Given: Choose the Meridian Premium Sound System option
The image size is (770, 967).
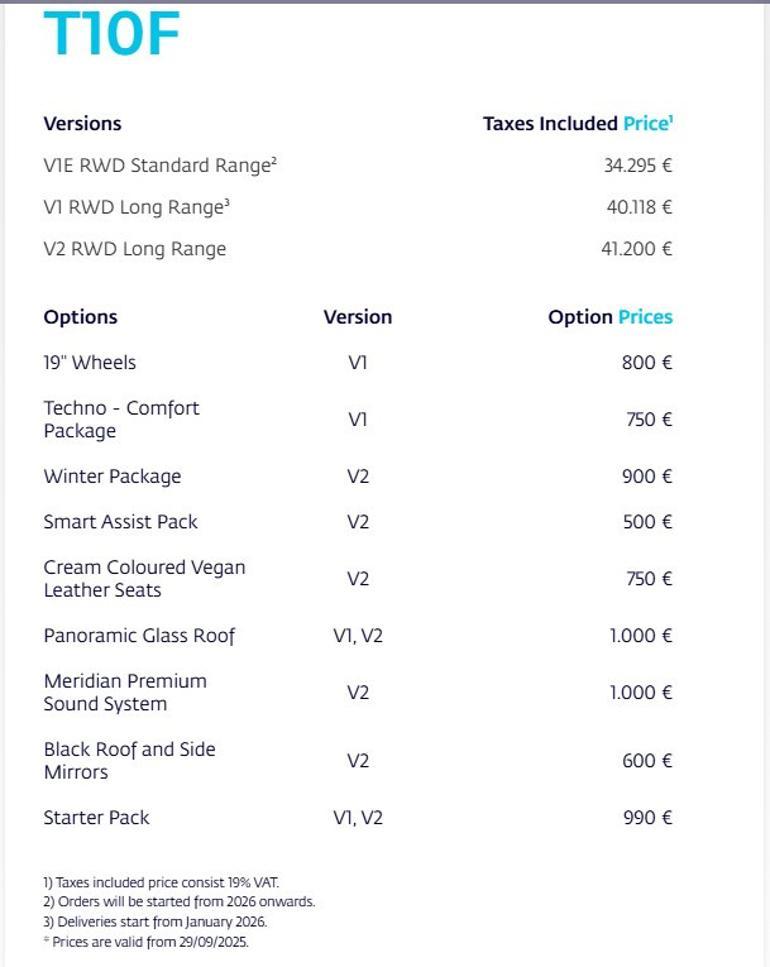Looking at the screenshot, I should coord(125,692).
